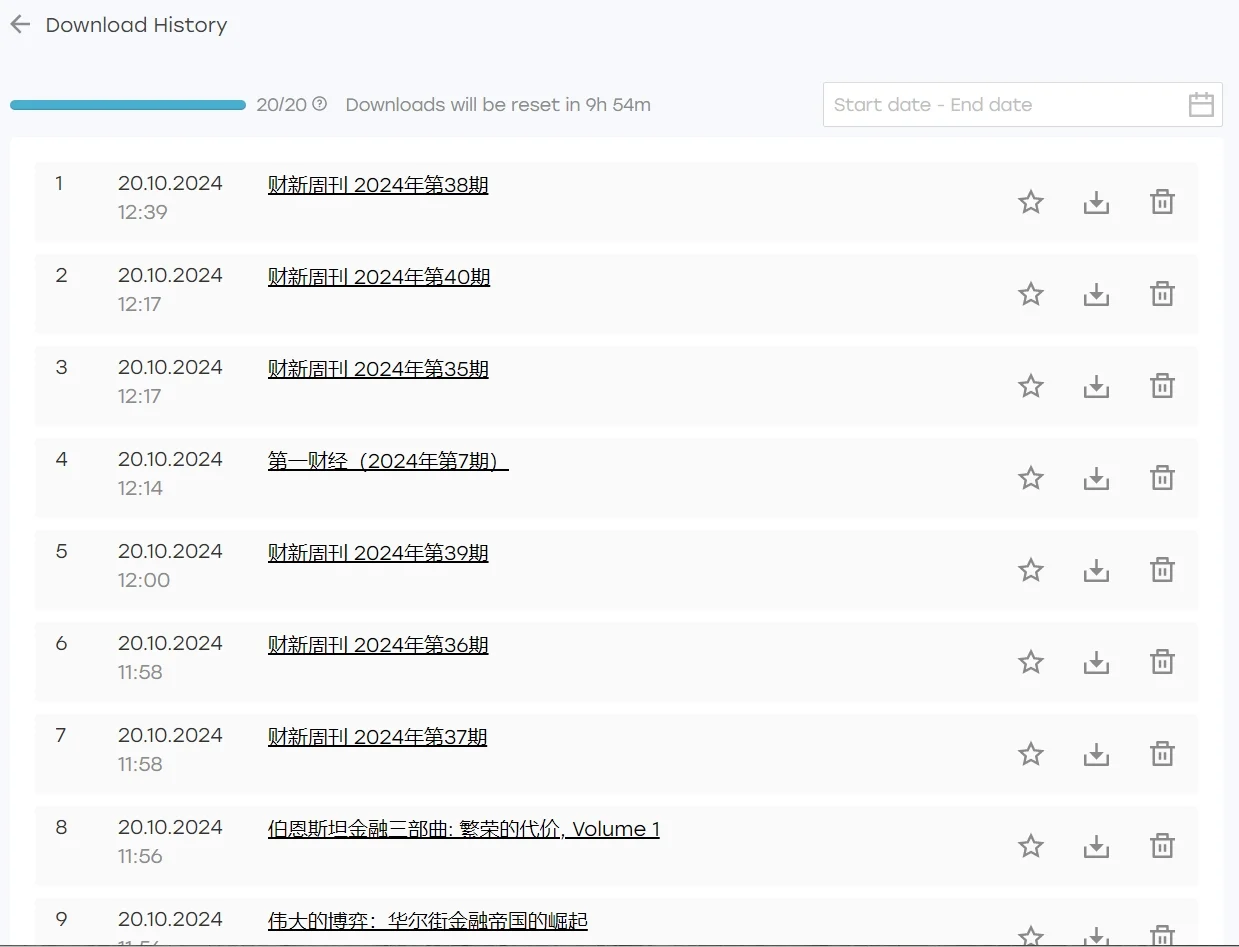Go back using the arrow beside Download History
The height and width of the screenshot is (947, 1239).
[20, 25]
